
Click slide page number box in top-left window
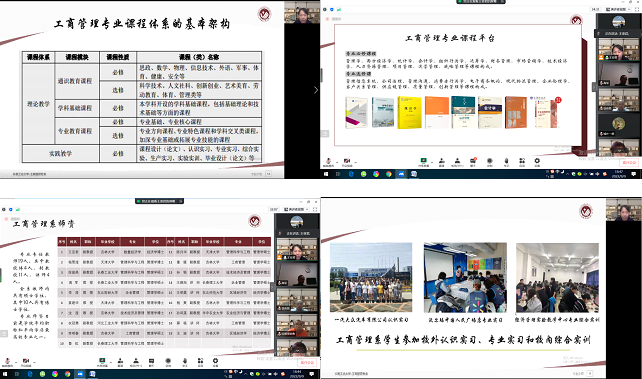tap(269, 174)
